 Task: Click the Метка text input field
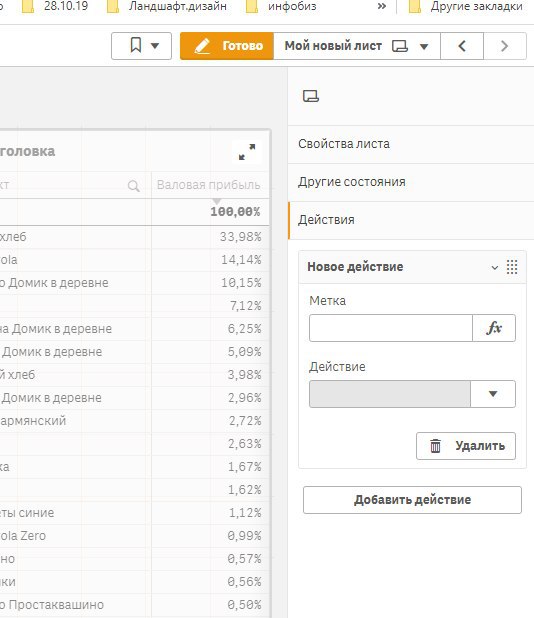coord(391,328)
